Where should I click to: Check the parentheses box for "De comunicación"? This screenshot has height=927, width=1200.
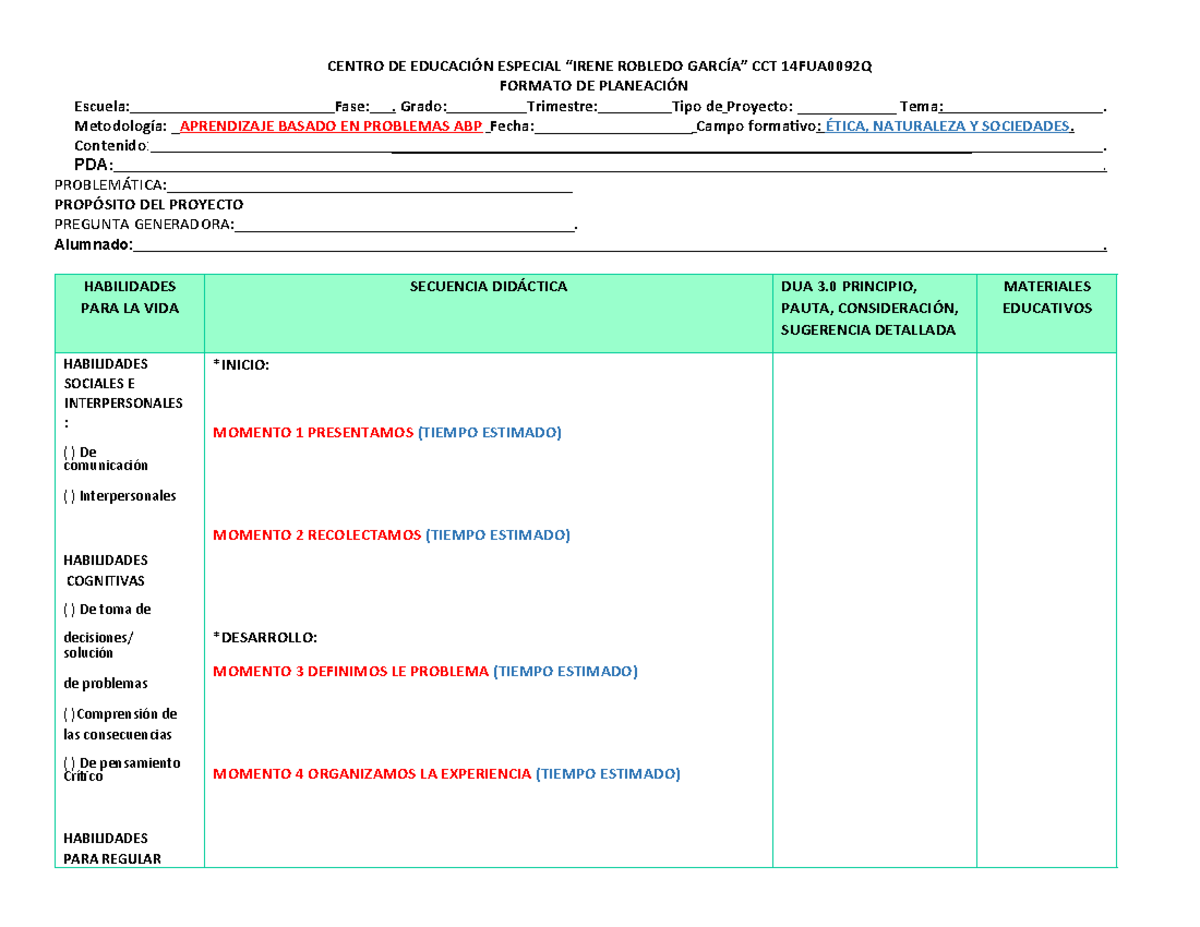tap(67, 452)
